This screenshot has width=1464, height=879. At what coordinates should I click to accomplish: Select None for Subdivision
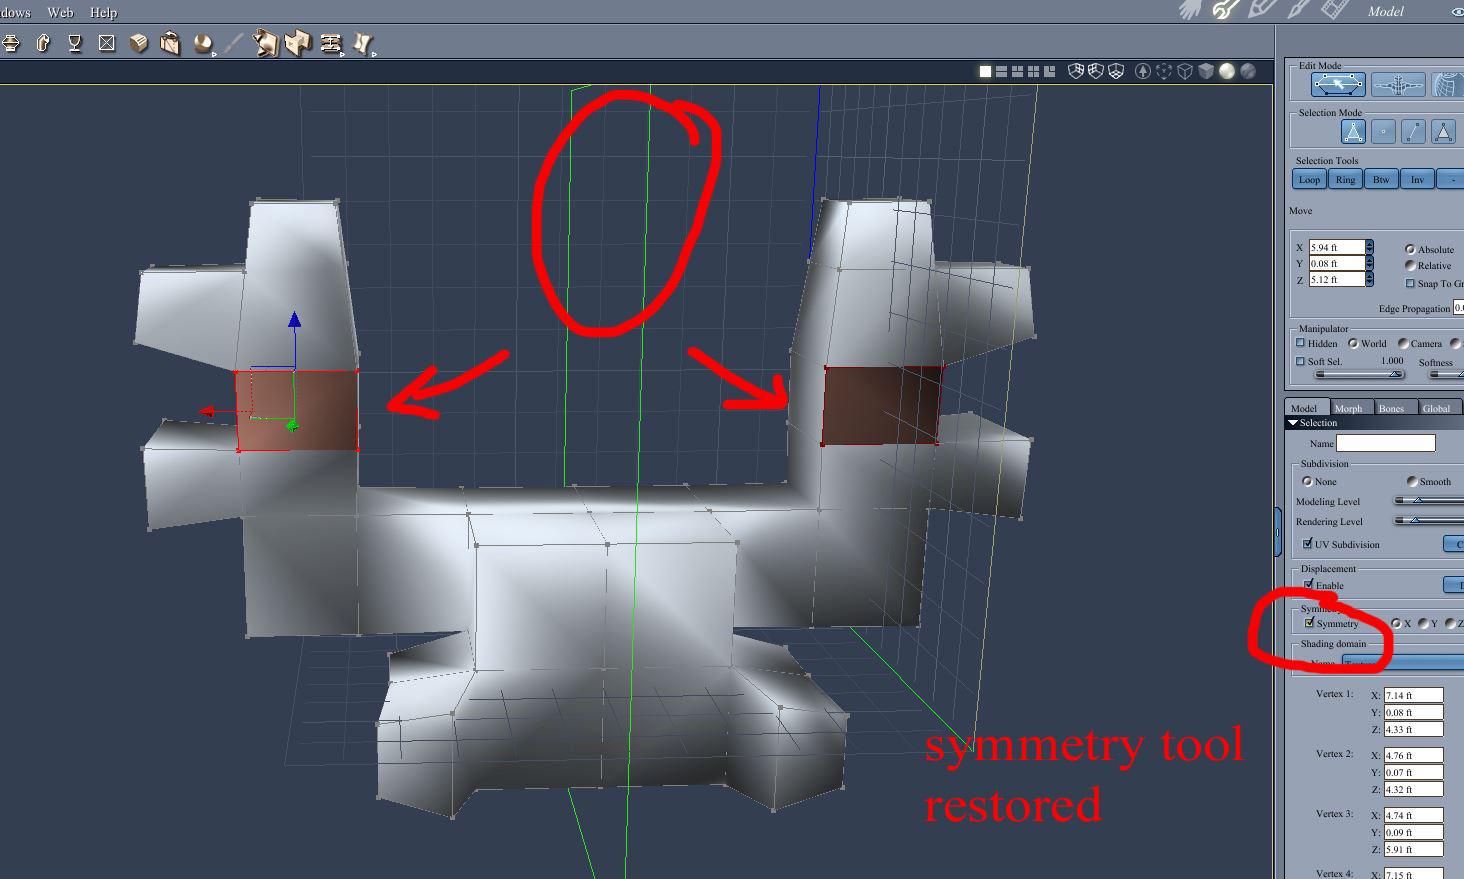click(1307, 481)
